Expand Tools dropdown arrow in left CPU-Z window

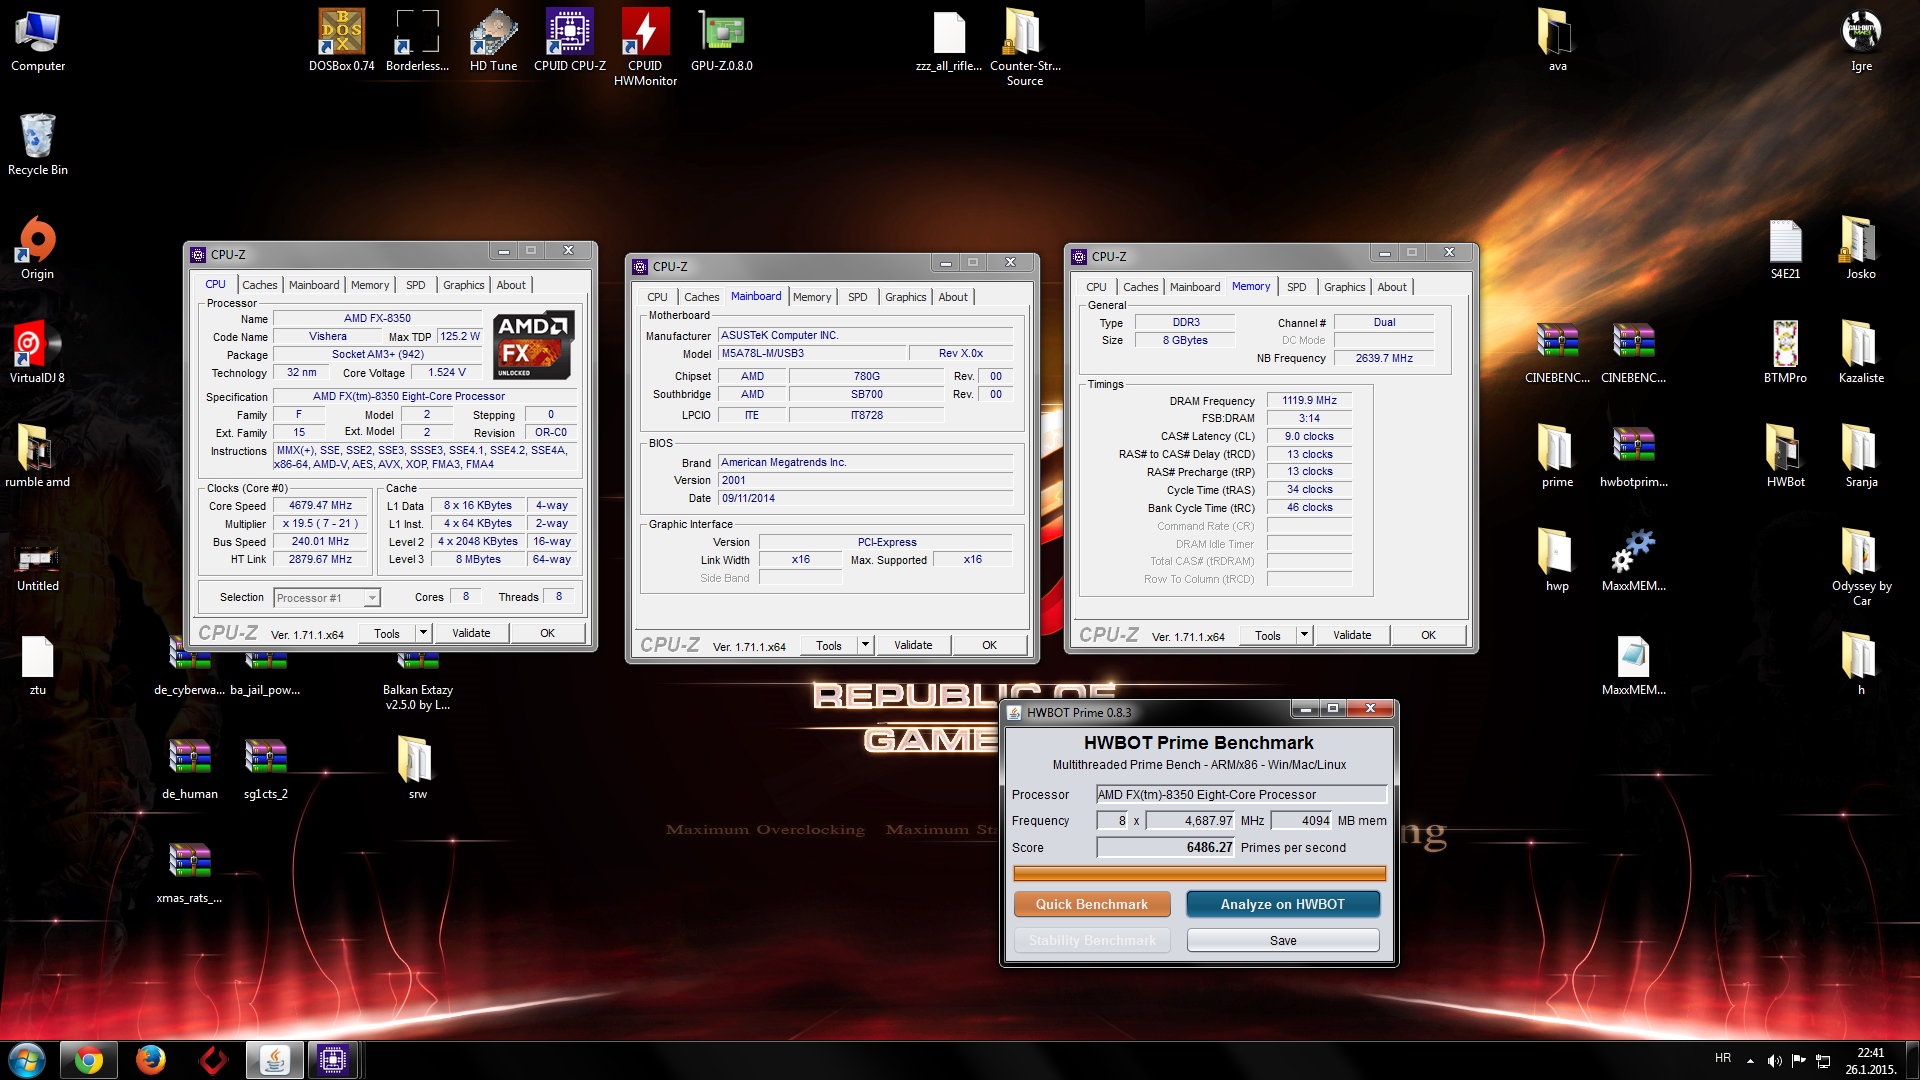pyautogui.click(x=423, y=633)
